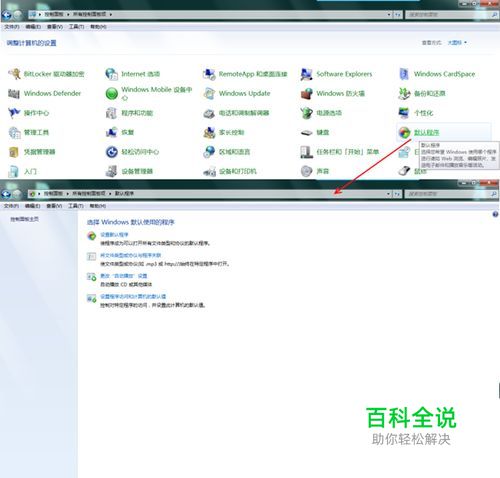Click the AutoPlay icon beside 更改“自动播放”设置
Screen dimensions: 500x478
point(92,277)
